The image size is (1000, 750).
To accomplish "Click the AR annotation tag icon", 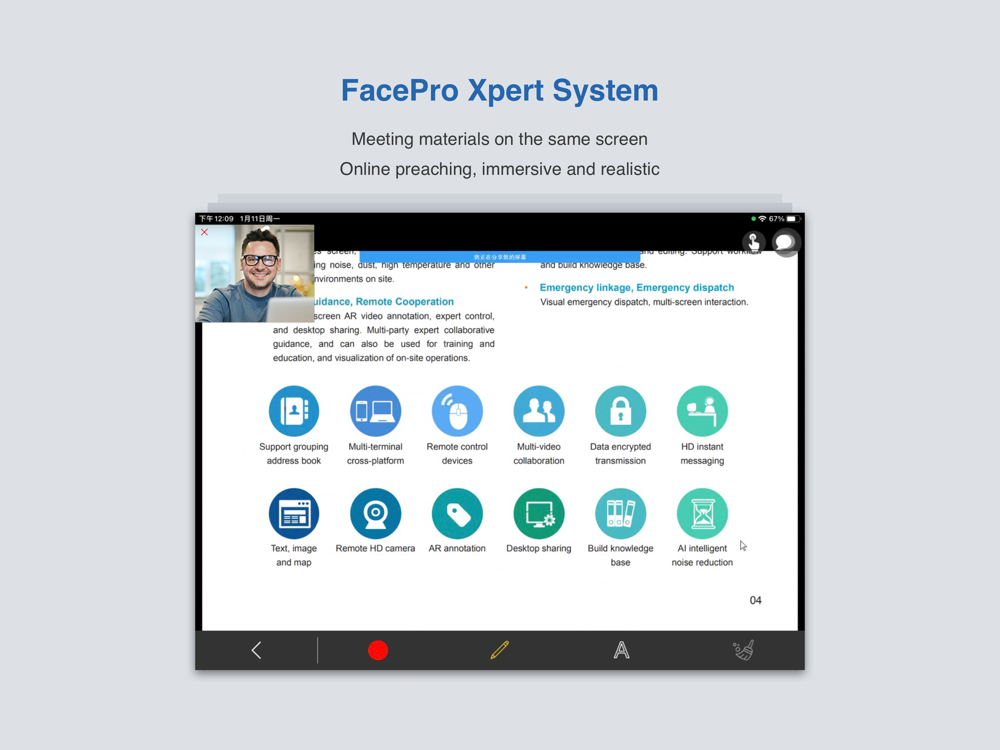I will pyautogui.click(x=457, y=513).
